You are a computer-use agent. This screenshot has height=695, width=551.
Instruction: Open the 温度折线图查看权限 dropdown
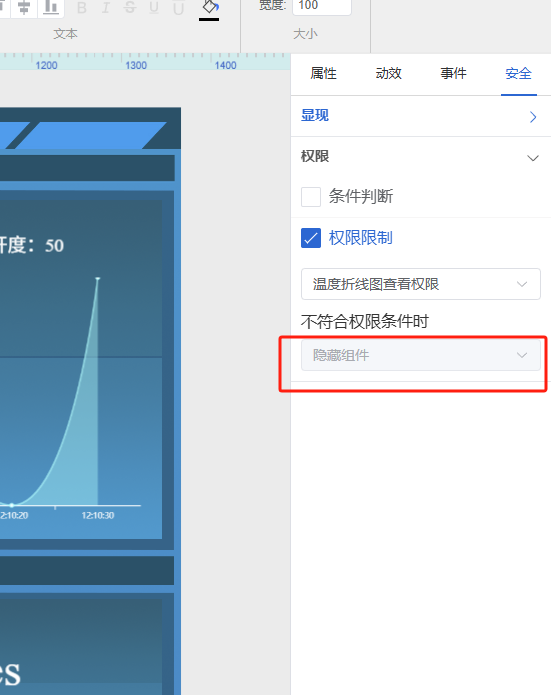[x=420, y=284]
